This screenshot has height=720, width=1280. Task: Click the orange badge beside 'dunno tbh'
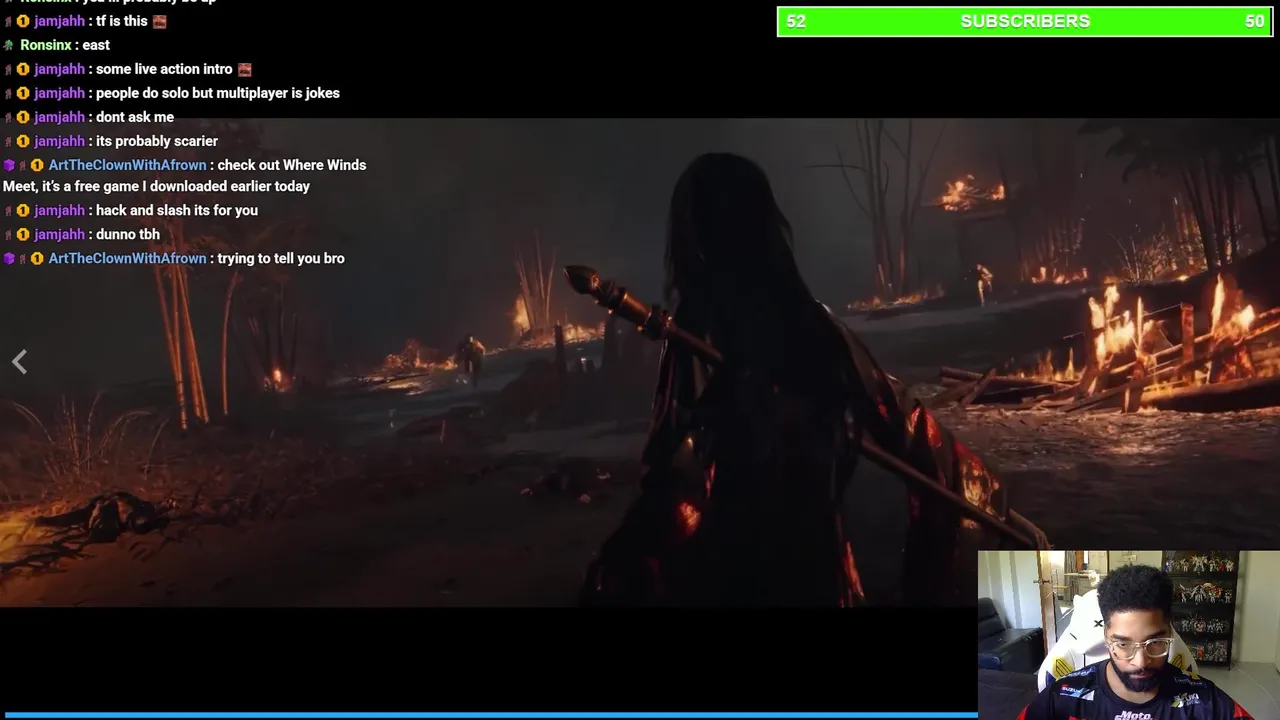pyautogui.click(x=23, y=234)
